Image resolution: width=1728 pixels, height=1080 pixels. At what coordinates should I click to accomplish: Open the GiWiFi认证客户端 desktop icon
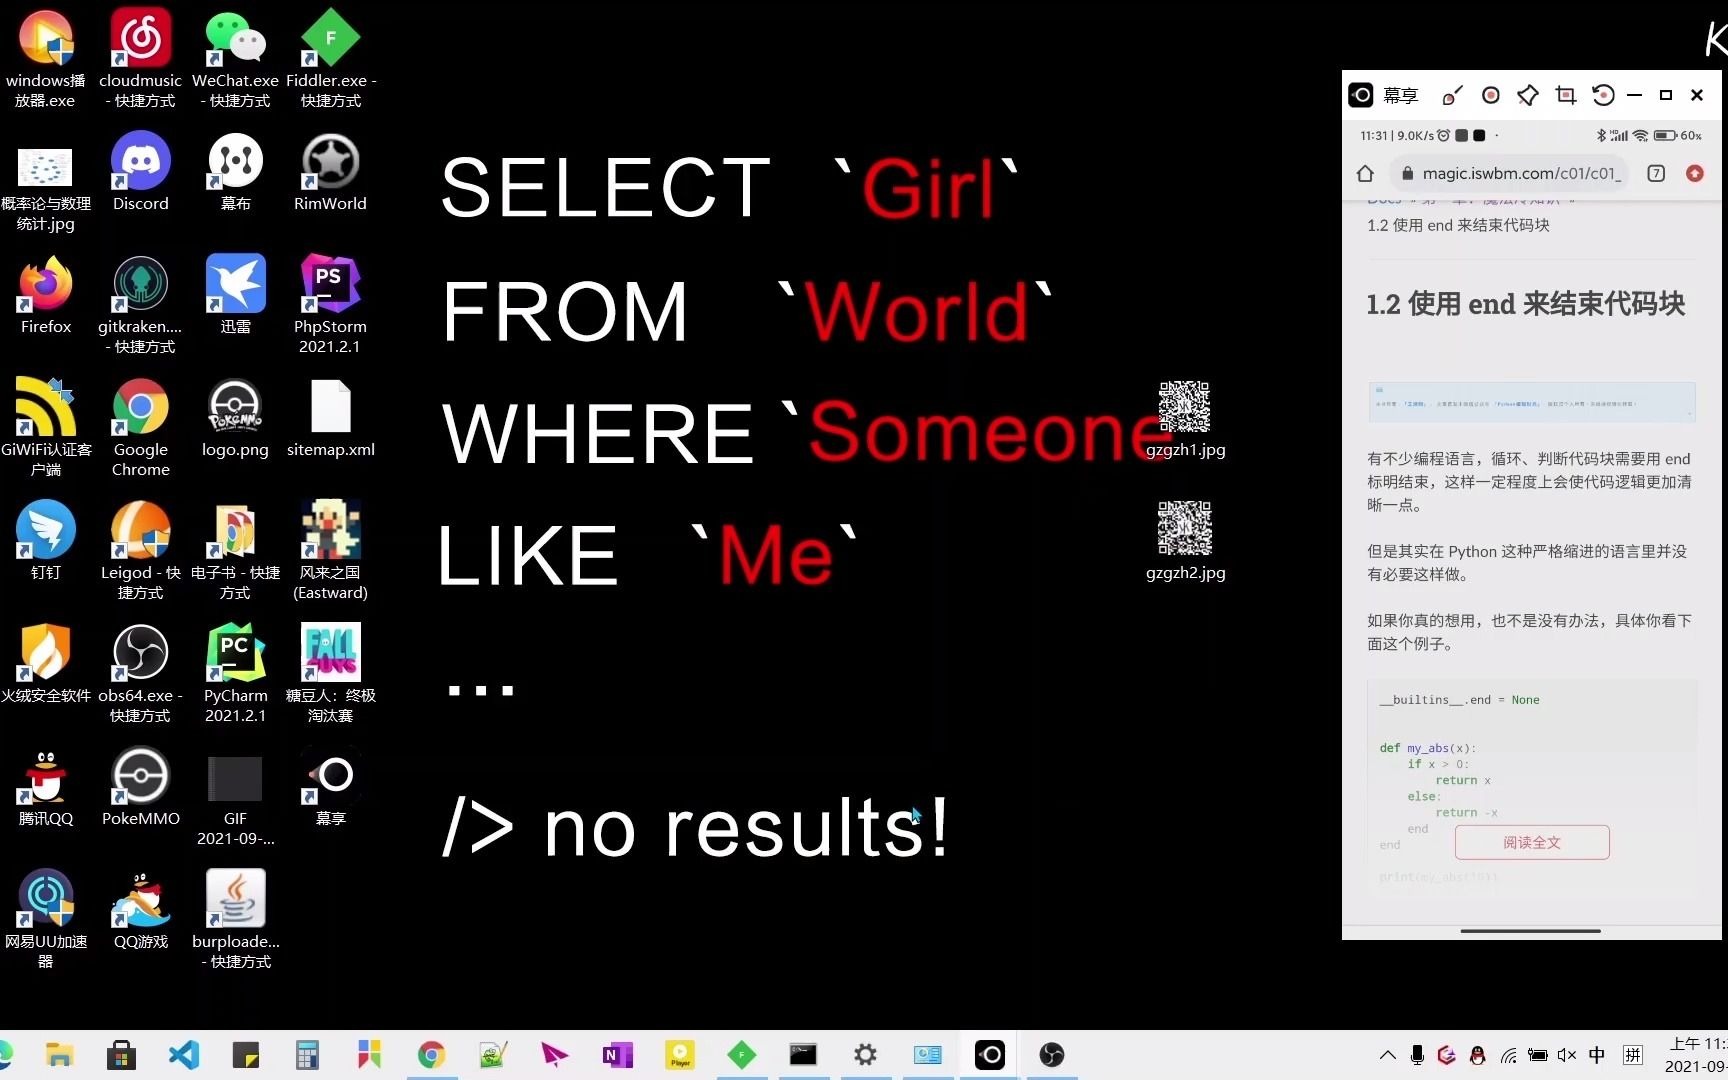click(45, 428)
